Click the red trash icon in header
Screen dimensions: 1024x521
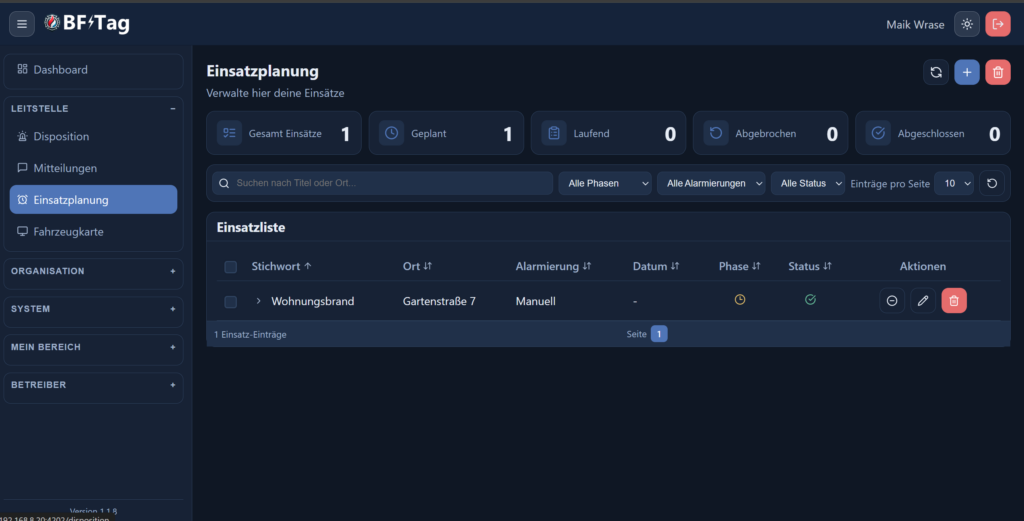tap(997, 72)
